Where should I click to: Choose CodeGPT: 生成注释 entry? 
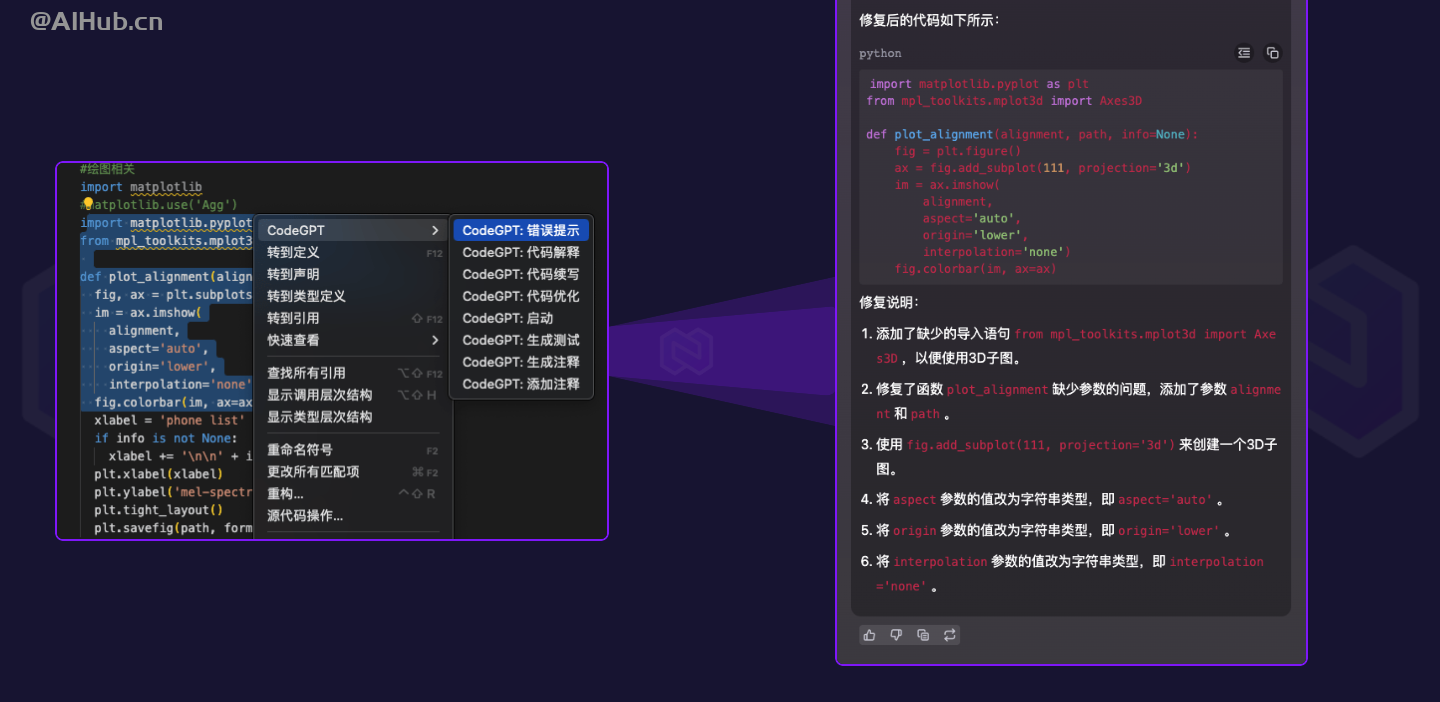point(521,362)
